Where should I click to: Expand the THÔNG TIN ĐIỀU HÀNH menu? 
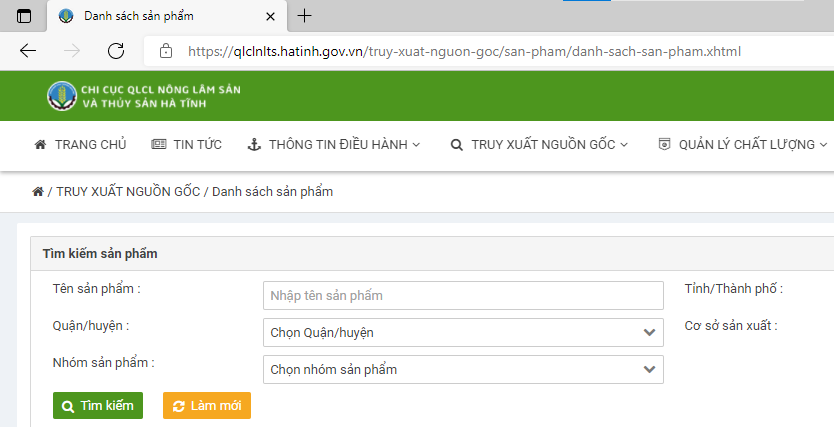pos(334,145)
